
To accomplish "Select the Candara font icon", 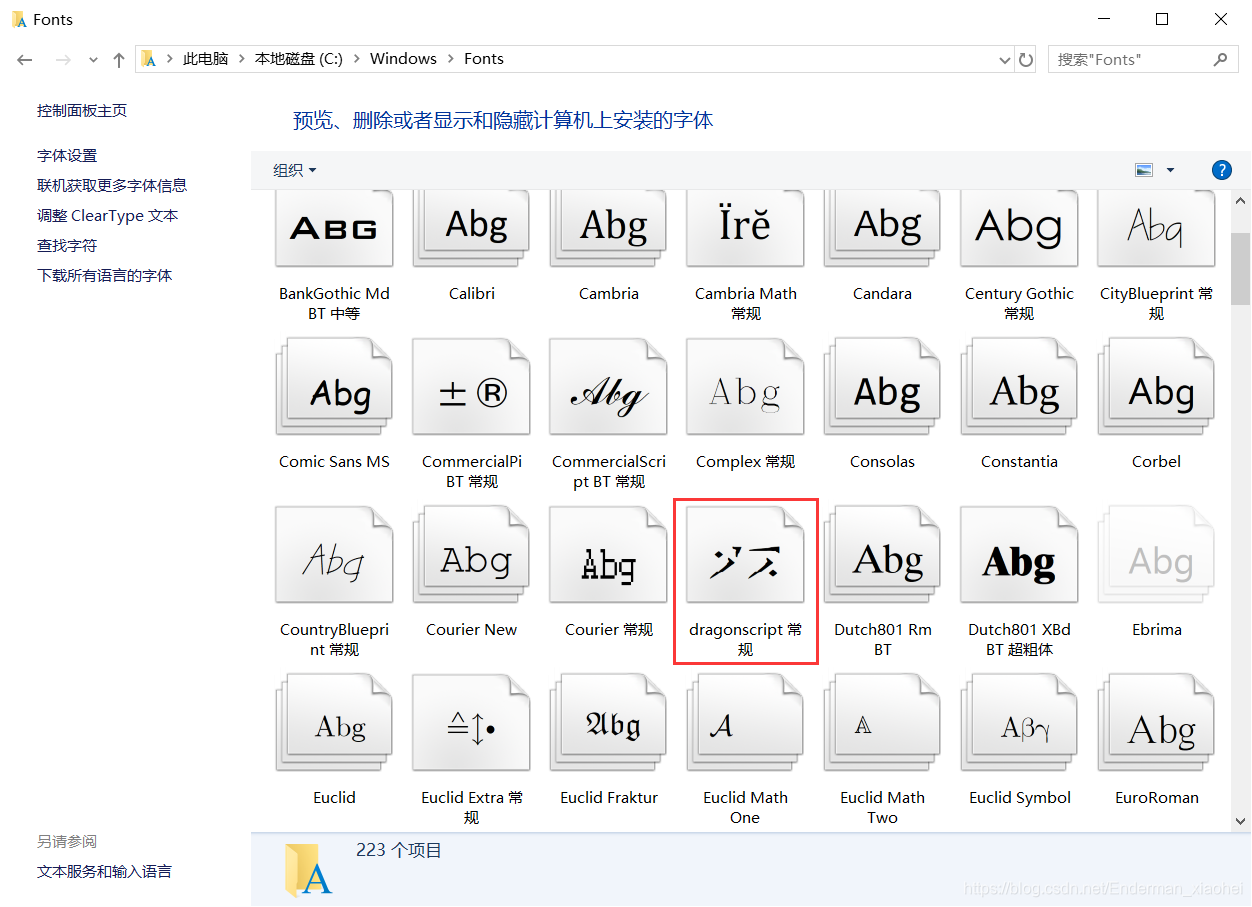I will 882,230.
